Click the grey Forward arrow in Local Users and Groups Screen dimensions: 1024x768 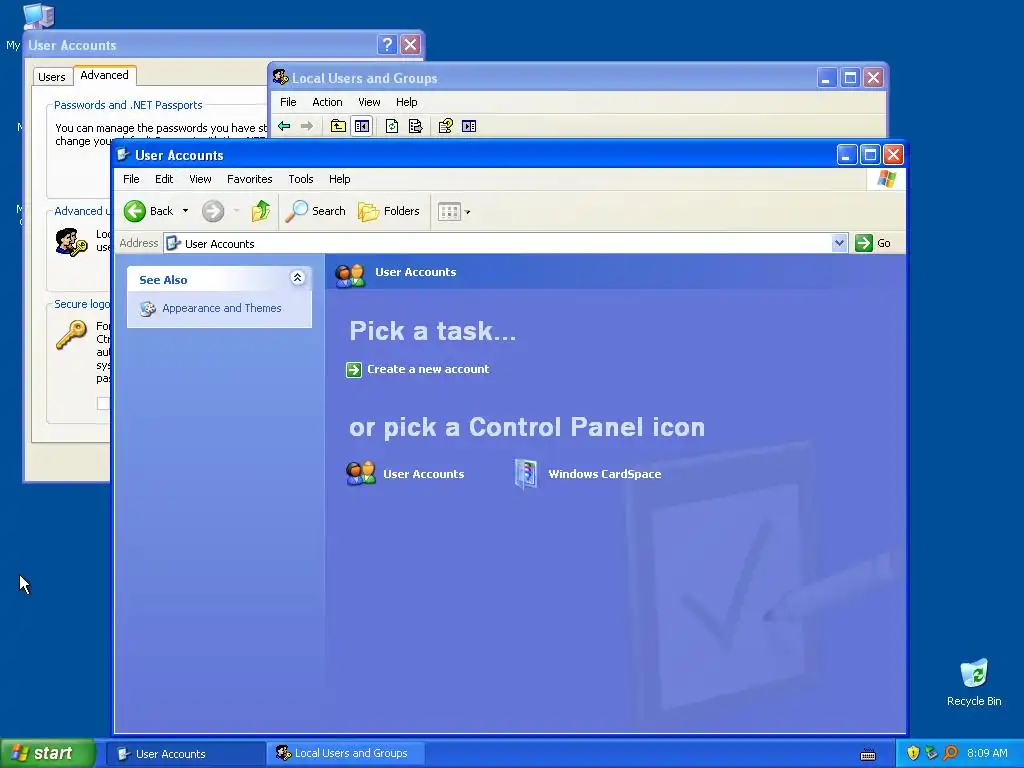coord(307,126)
